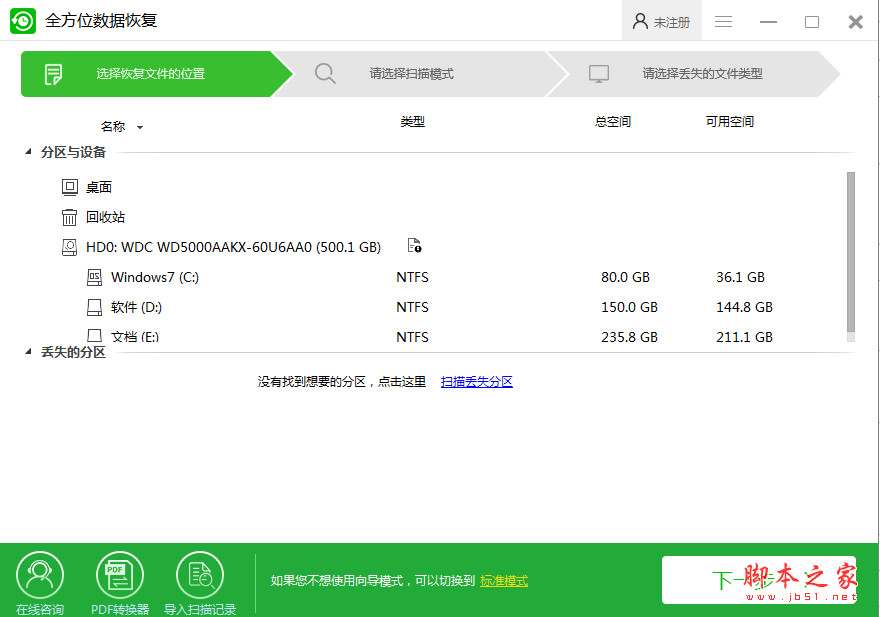Collapse the 丢失的分区 section
880x617 pixels.
(x=26, y=352)
